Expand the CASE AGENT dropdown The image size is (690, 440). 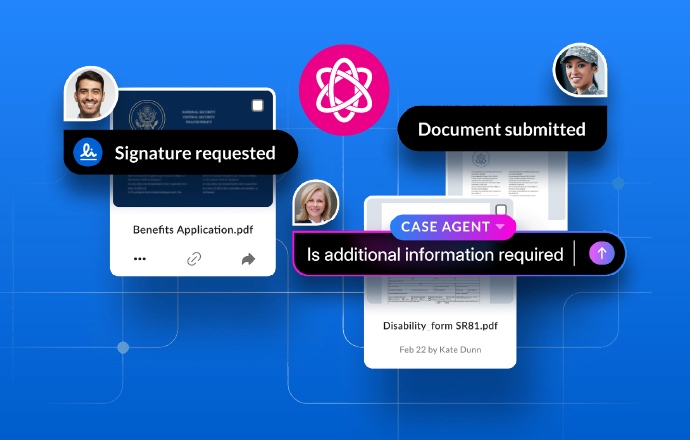pyautogui.click(x=499, y=227)
